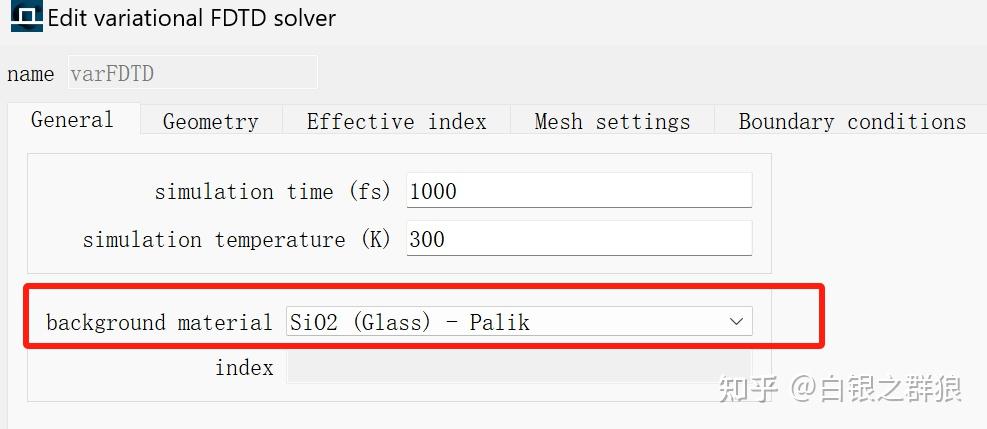987x429 pixels.
Task: Expand background material list via chevron arrow
Action: 736,322
